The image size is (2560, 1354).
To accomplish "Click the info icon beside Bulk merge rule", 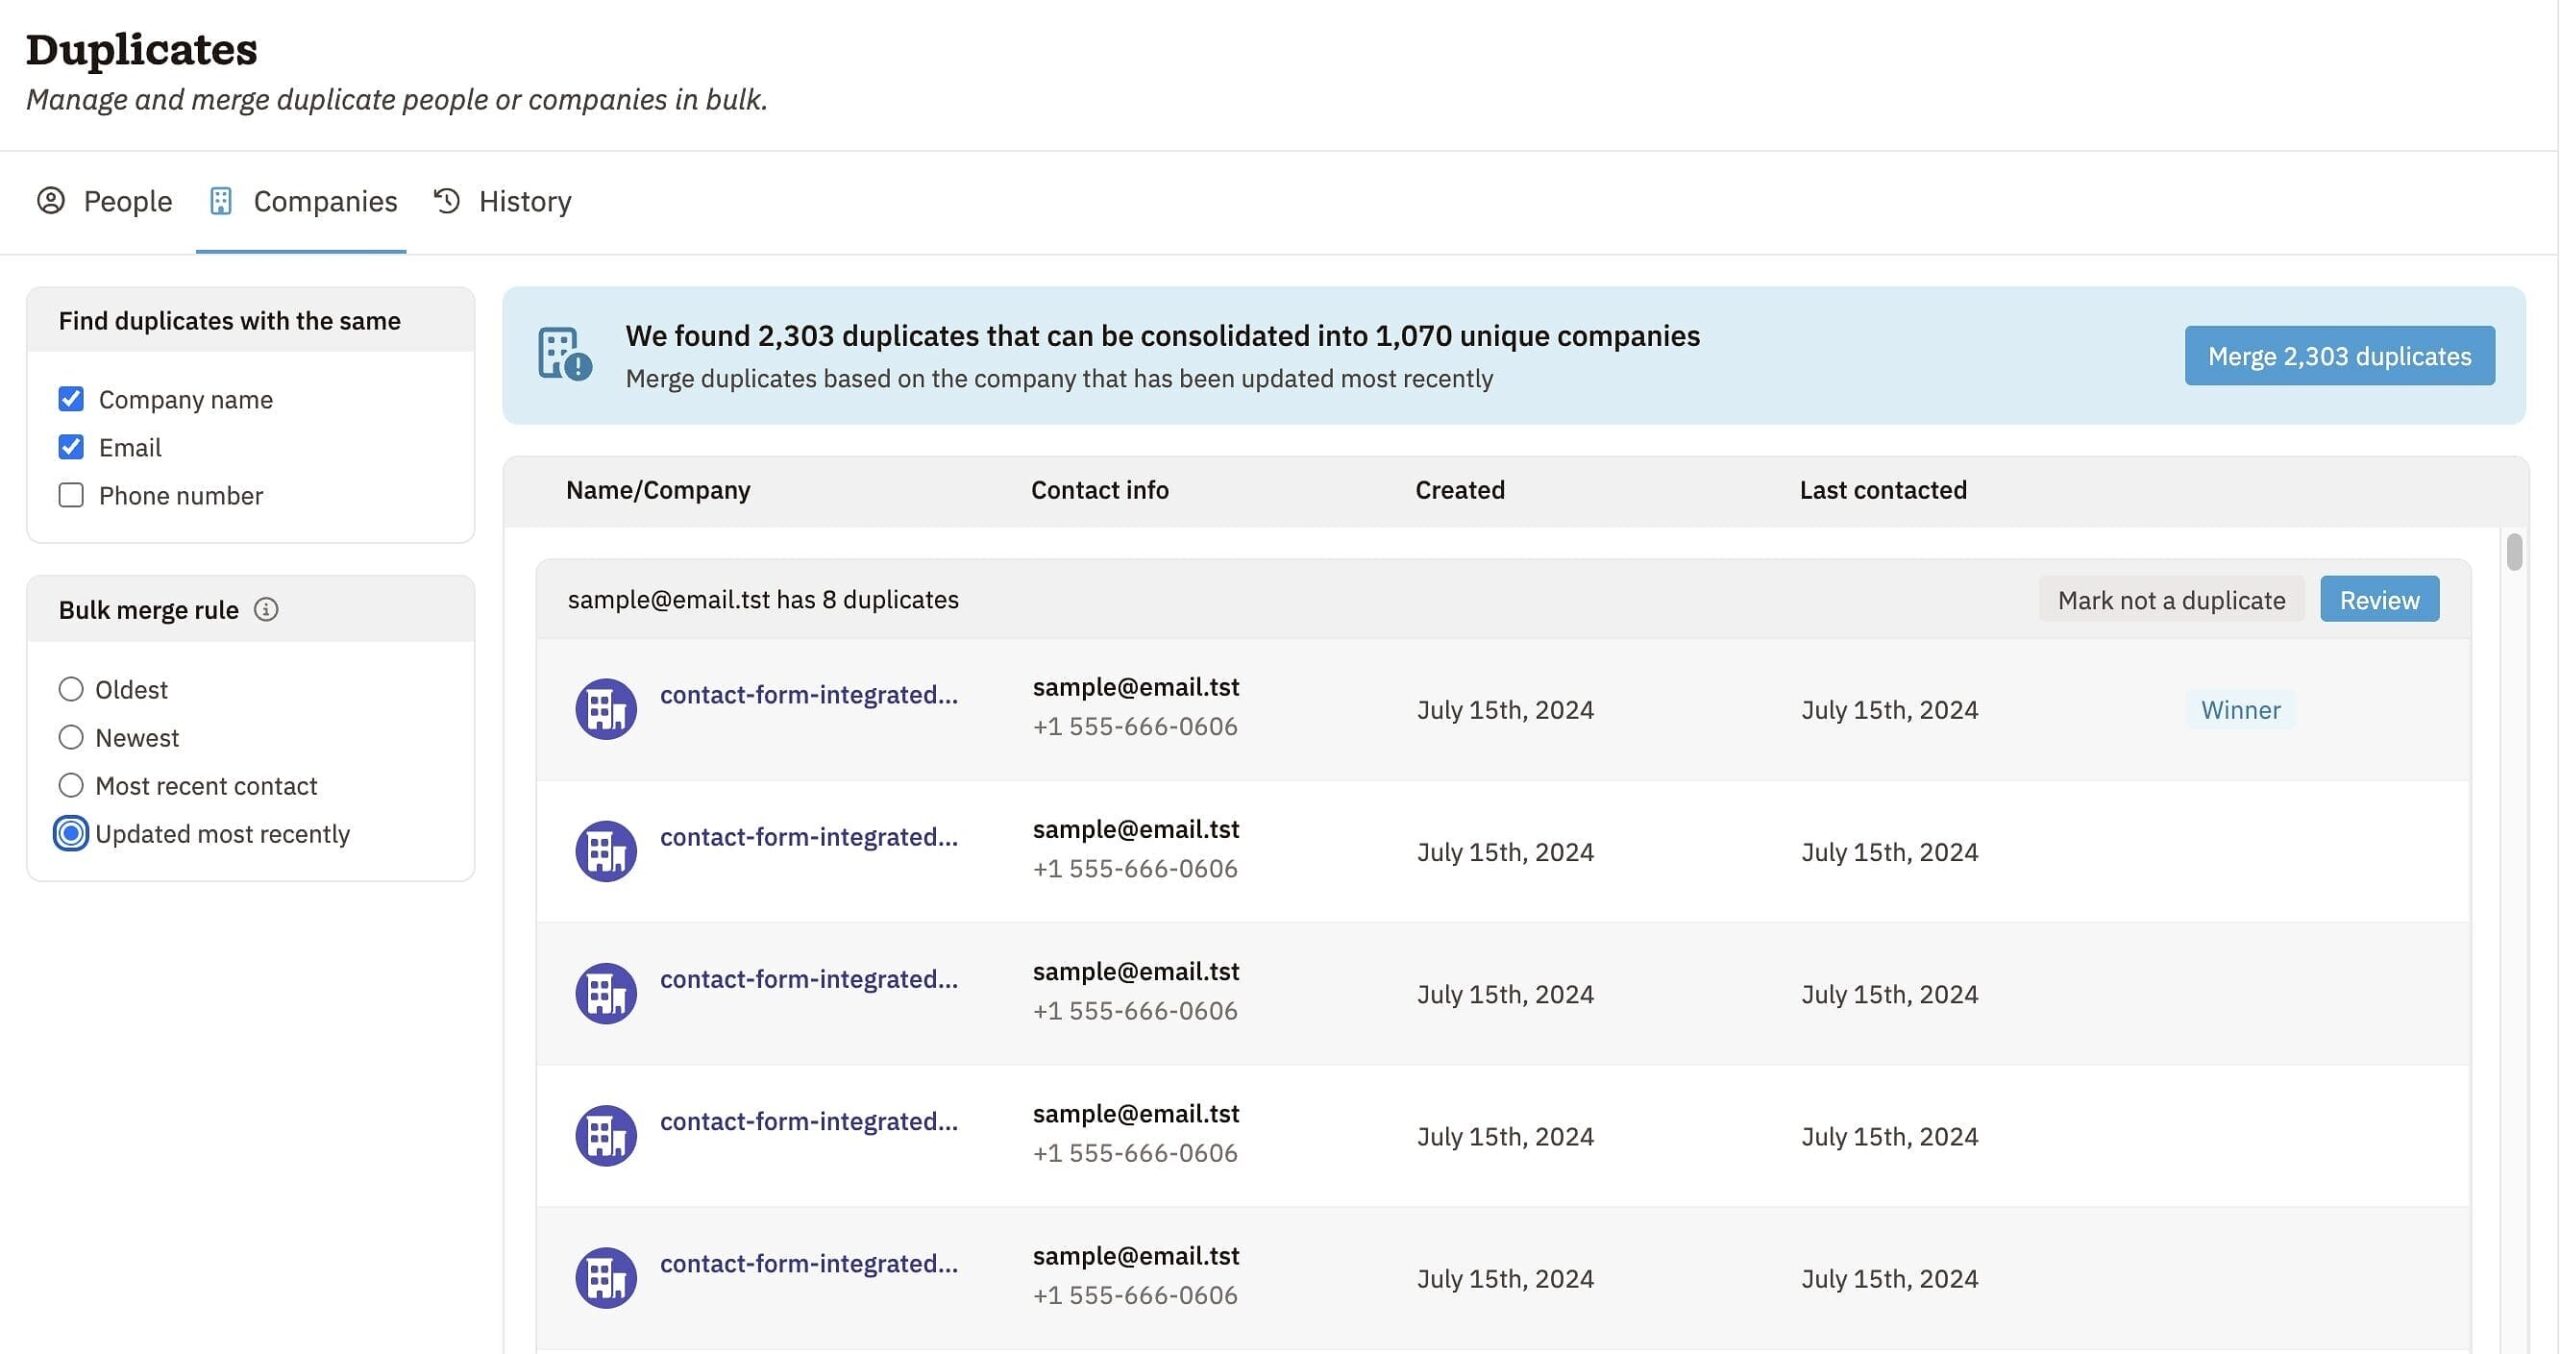I will (266, 609).
